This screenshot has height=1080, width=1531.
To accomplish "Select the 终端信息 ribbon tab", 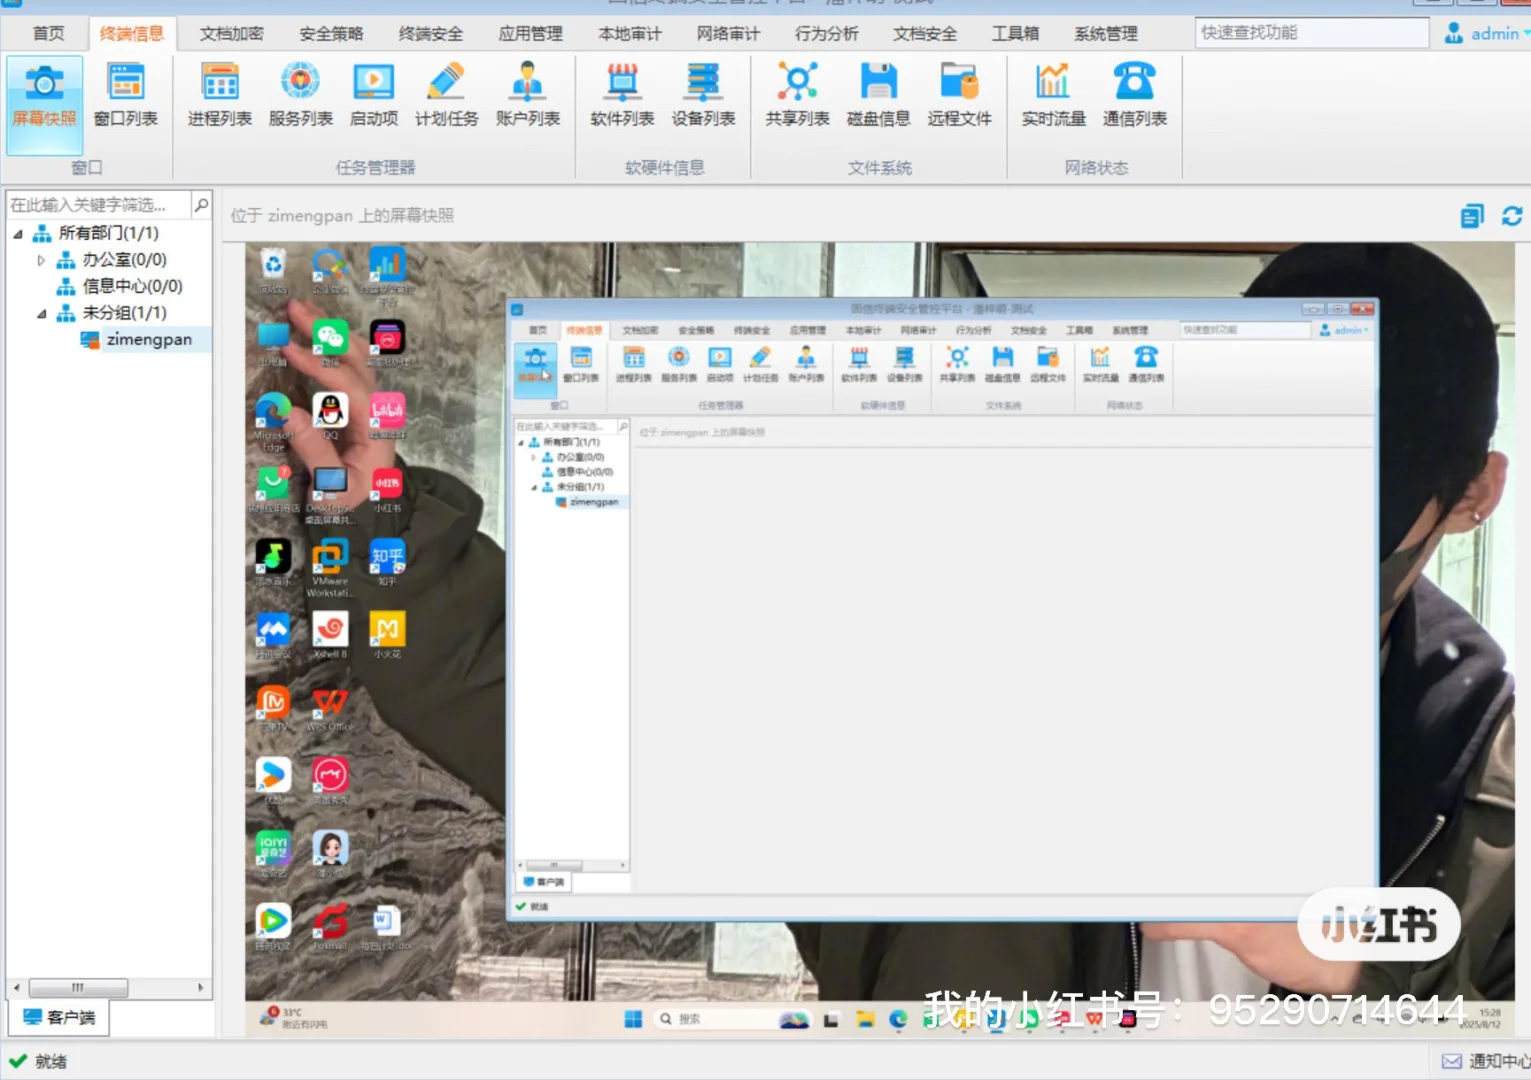I will pos(132,33).
